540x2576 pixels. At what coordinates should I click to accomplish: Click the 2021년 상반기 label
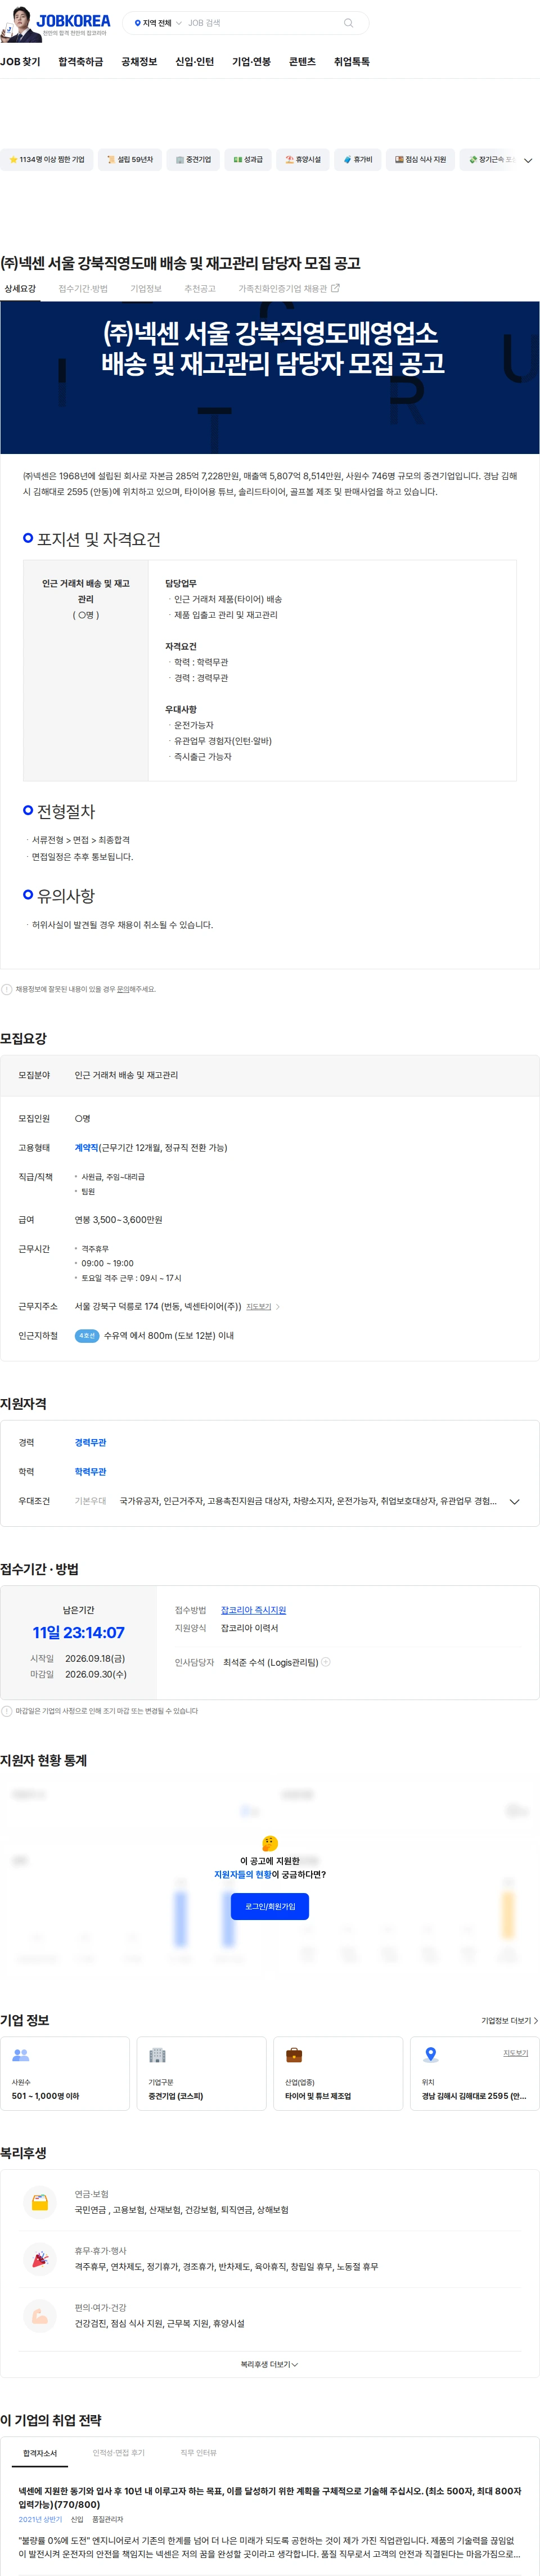tap(40, 2519)
